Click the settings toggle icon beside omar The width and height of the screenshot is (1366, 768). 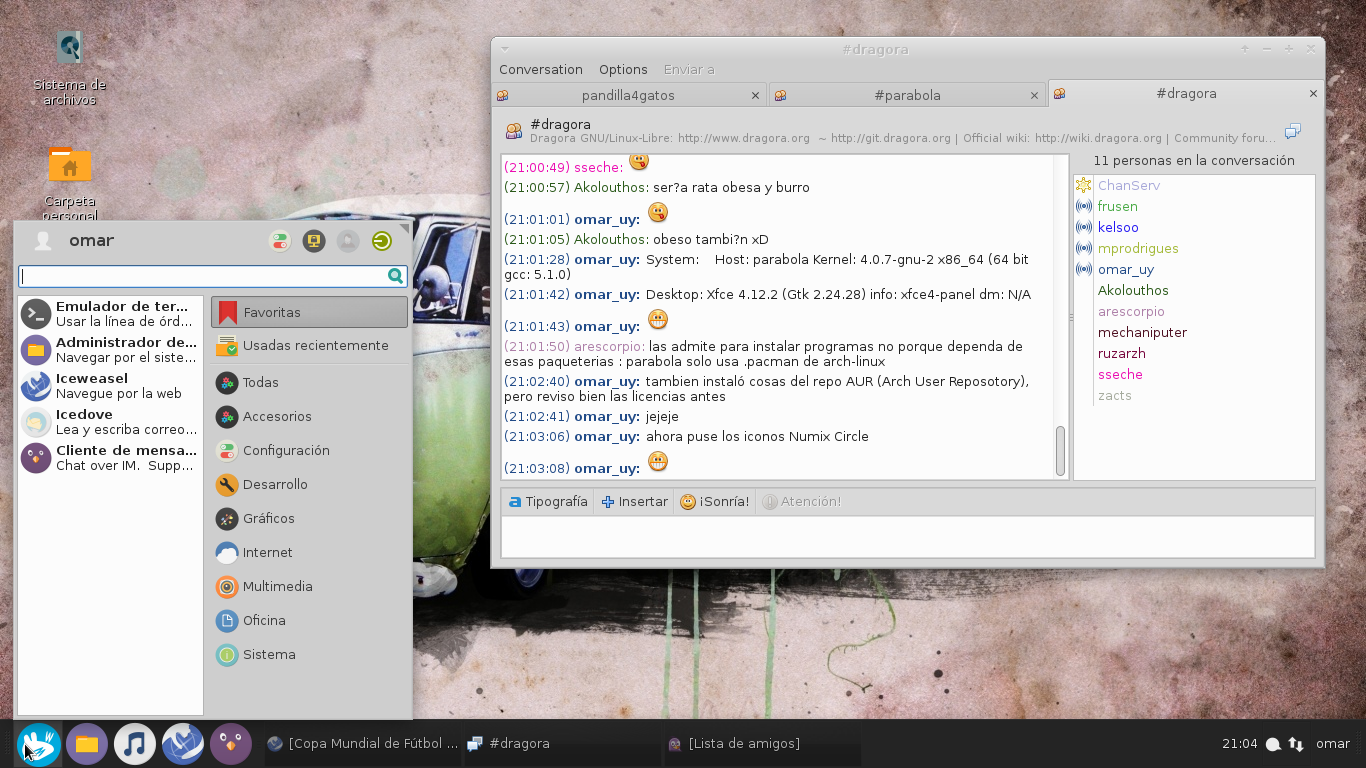click(280, 241)
